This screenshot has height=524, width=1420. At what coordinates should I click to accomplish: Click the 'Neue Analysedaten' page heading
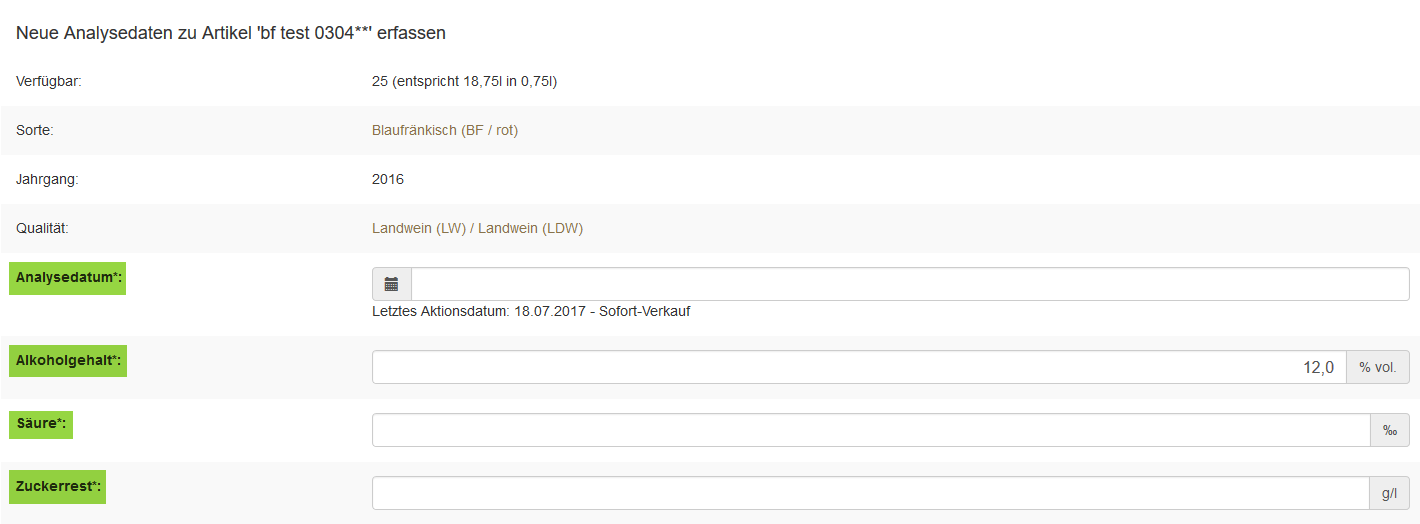point(231,33)
